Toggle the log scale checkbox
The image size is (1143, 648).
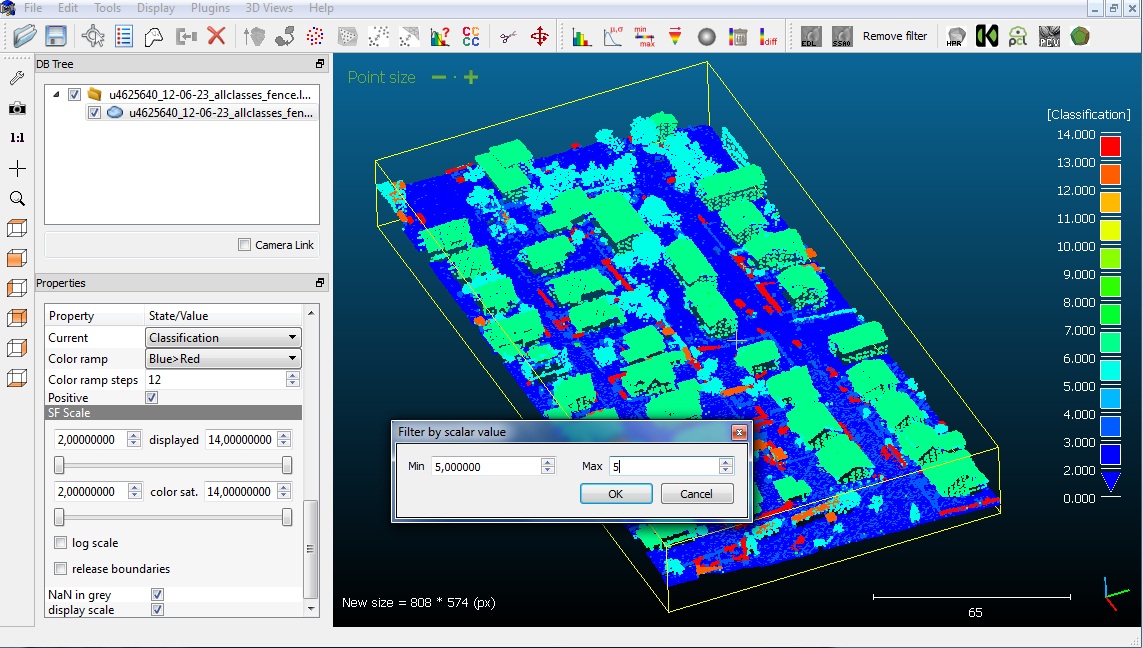[x=61, y=543]
